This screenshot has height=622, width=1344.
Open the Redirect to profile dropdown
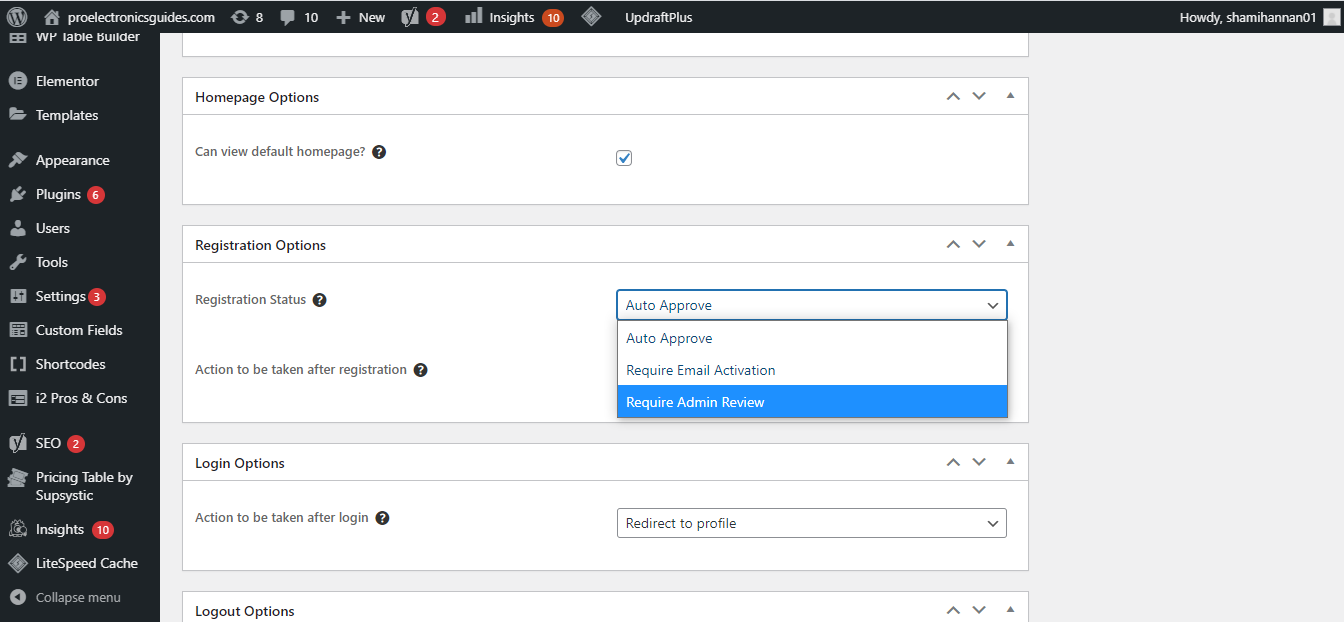[x=811, y=523]
